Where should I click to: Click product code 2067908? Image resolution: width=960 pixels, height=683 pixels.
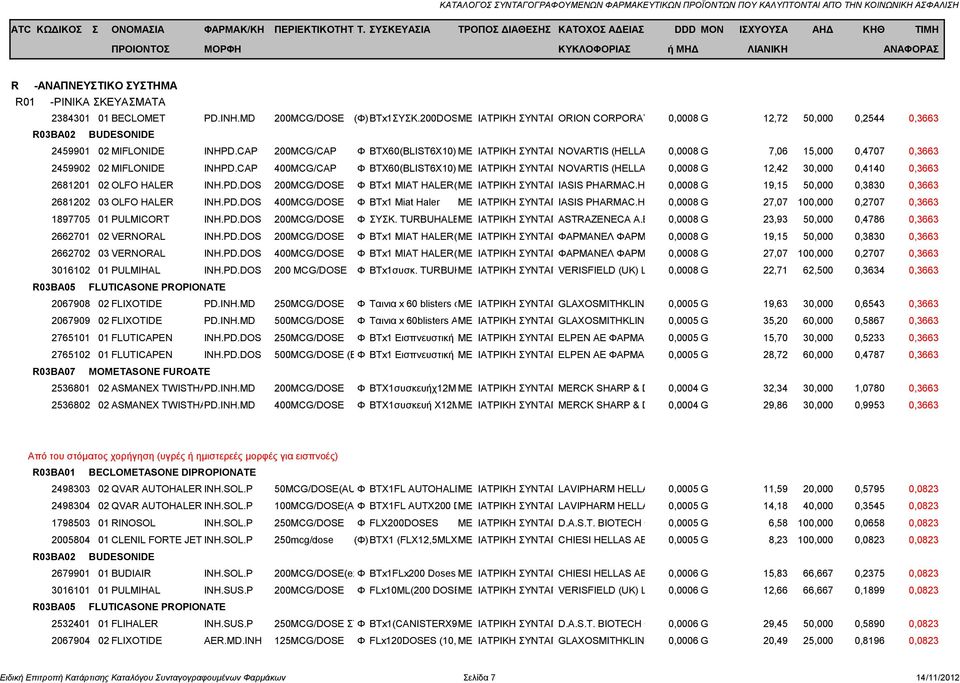click(70, 304)
